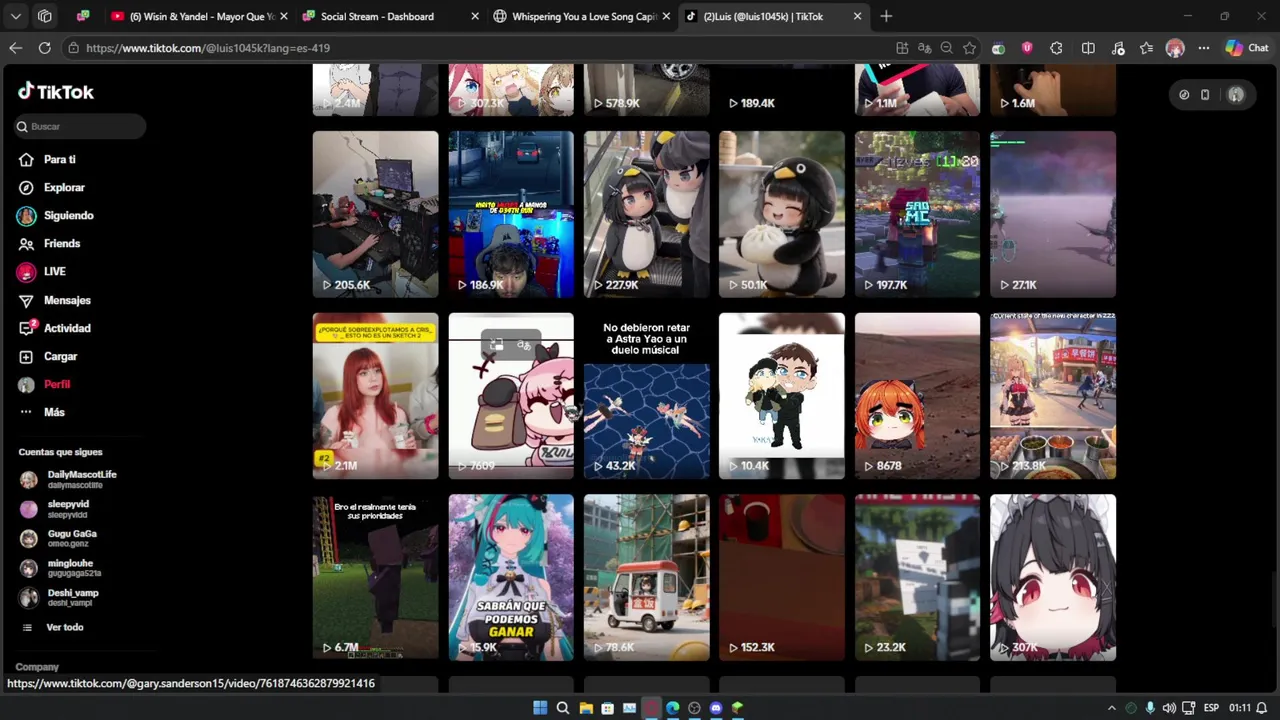Open browser Settings and more menu

pos(1204,48)
